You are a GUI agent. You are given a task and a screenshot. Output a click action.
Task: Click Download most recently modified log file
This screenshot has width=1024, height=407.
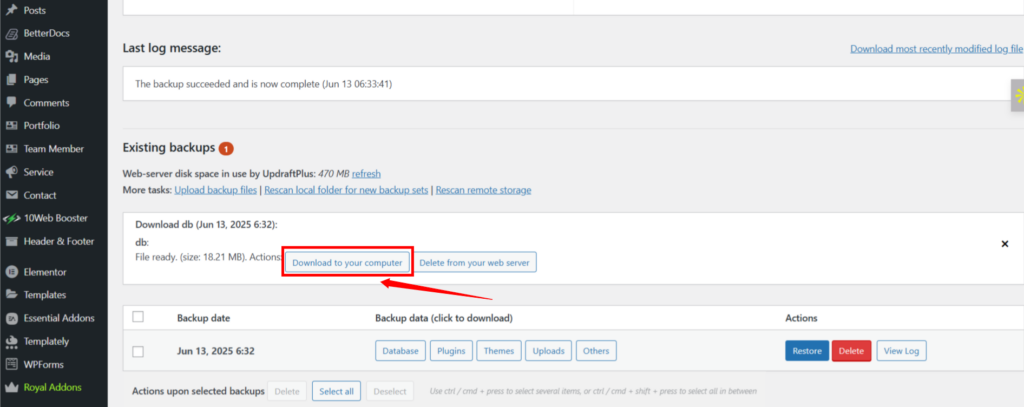[936, 49]
